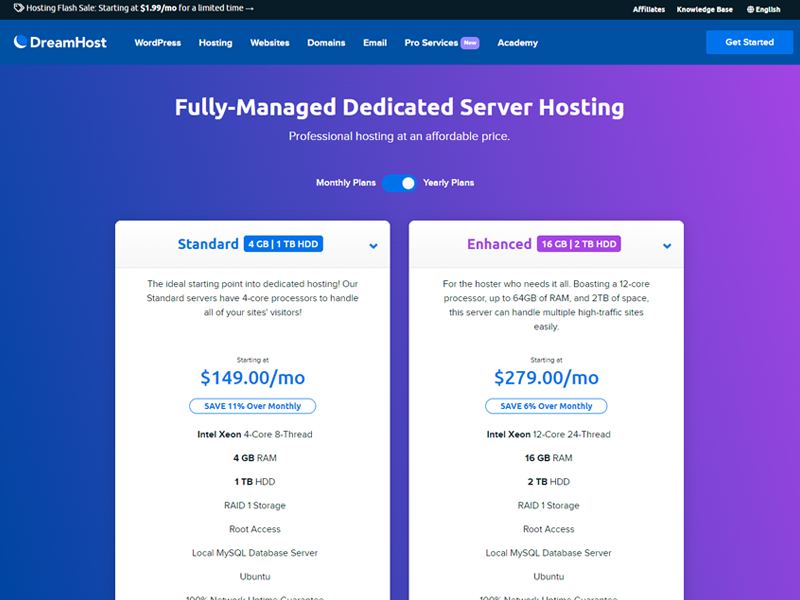Click the $279.00/mo price
Screen dimensions: 800x600
546,378
